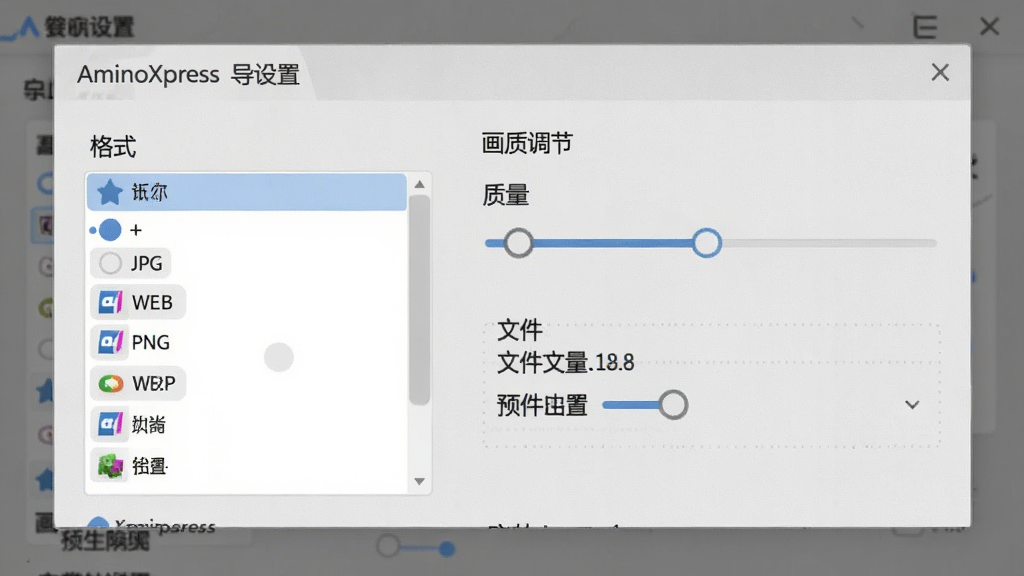Image resolution: width=1024 pixels, height=576 pixels.
Task: Select the starred first format row
Action: coord(247,192)
